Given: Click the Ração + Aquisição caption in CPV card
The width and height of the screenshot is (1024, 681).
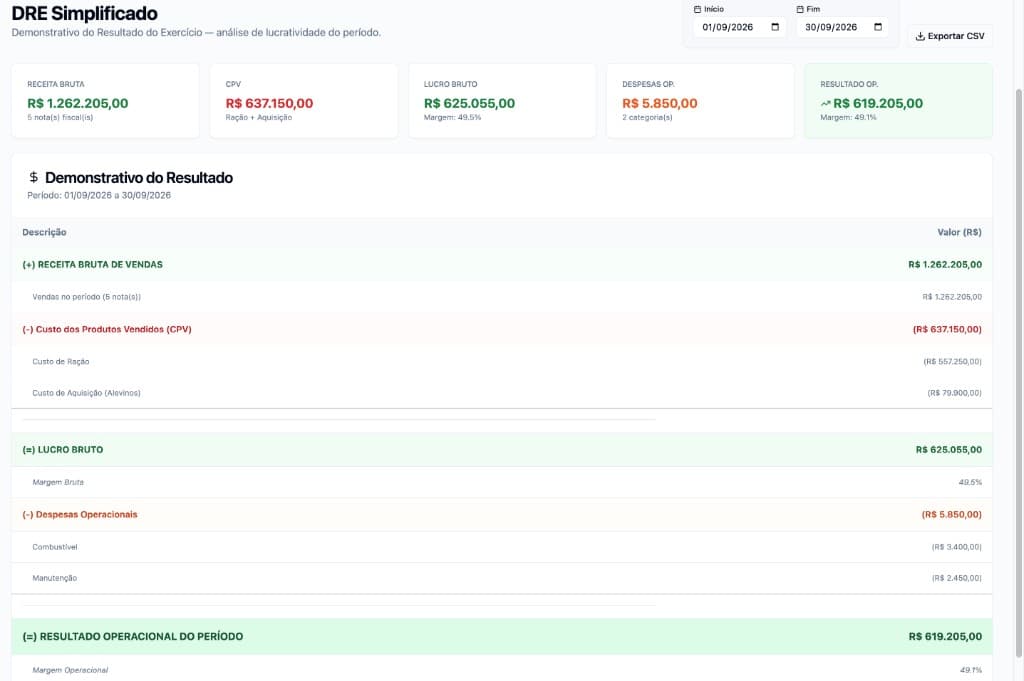Looking at the screenshot, I should tap(259, 118).
